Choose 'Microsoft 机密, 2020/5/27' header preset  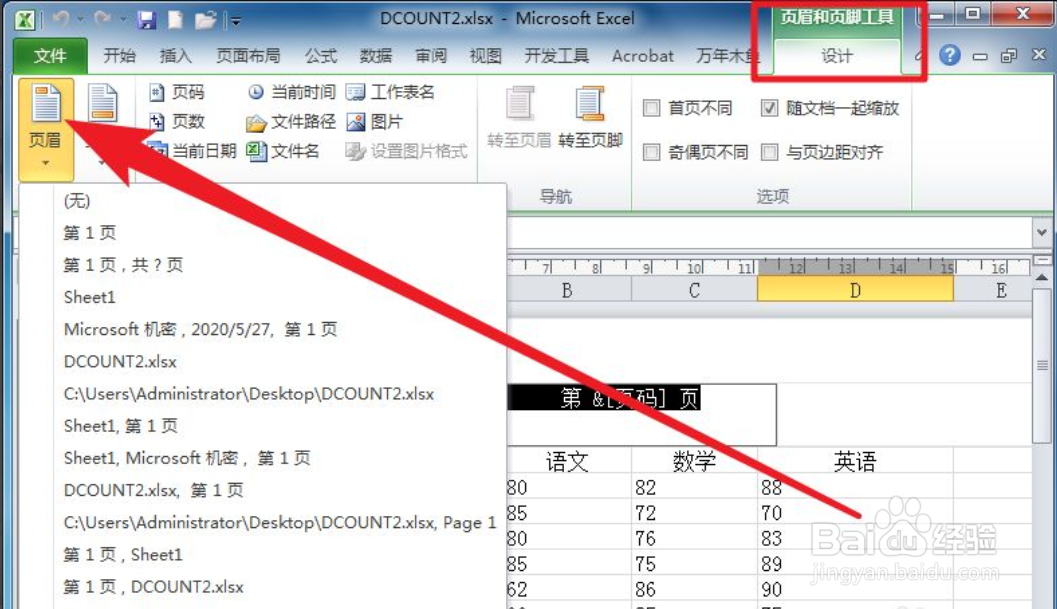pos(263,329)
